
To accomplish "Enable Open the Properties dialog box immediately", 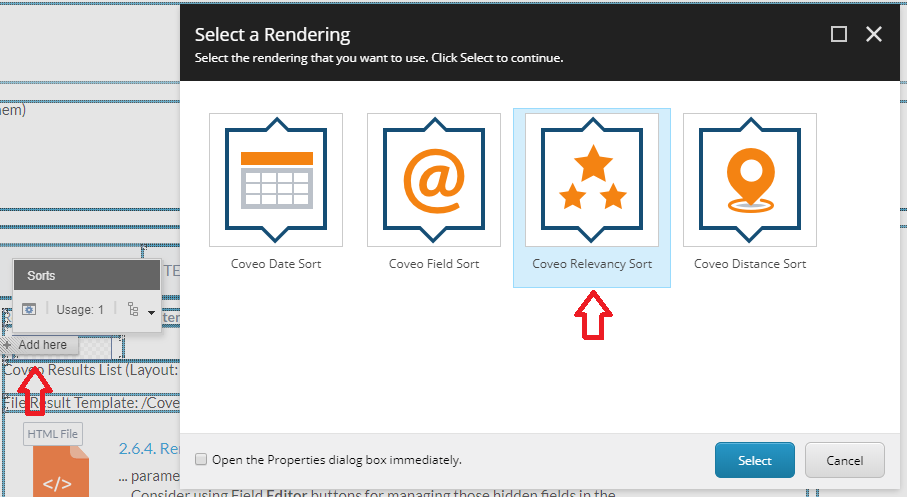I will [201, 459].
